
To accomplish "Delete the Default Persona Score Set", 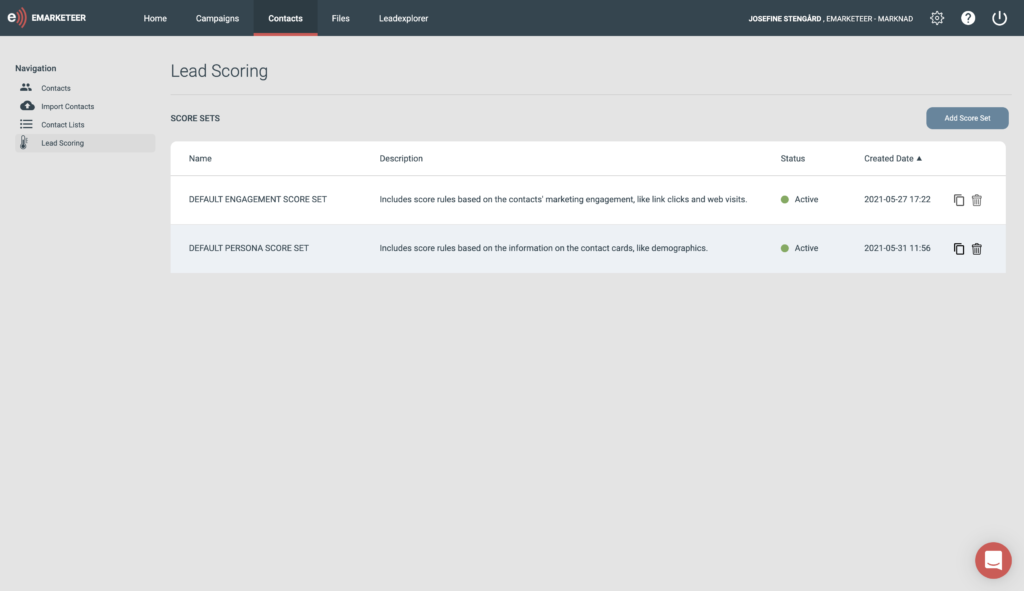I will click(976, 249).
